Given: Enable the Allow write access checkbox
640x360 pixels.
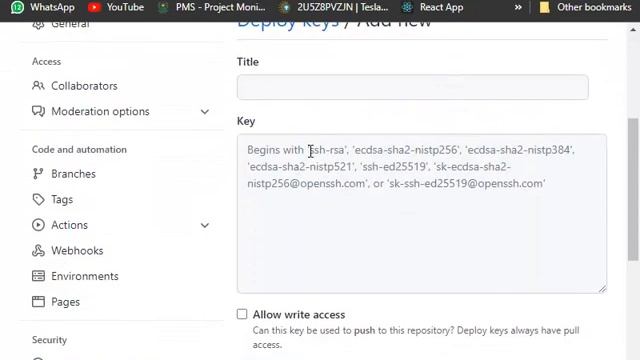Looking at the screenshot, I should coord(242,314).
